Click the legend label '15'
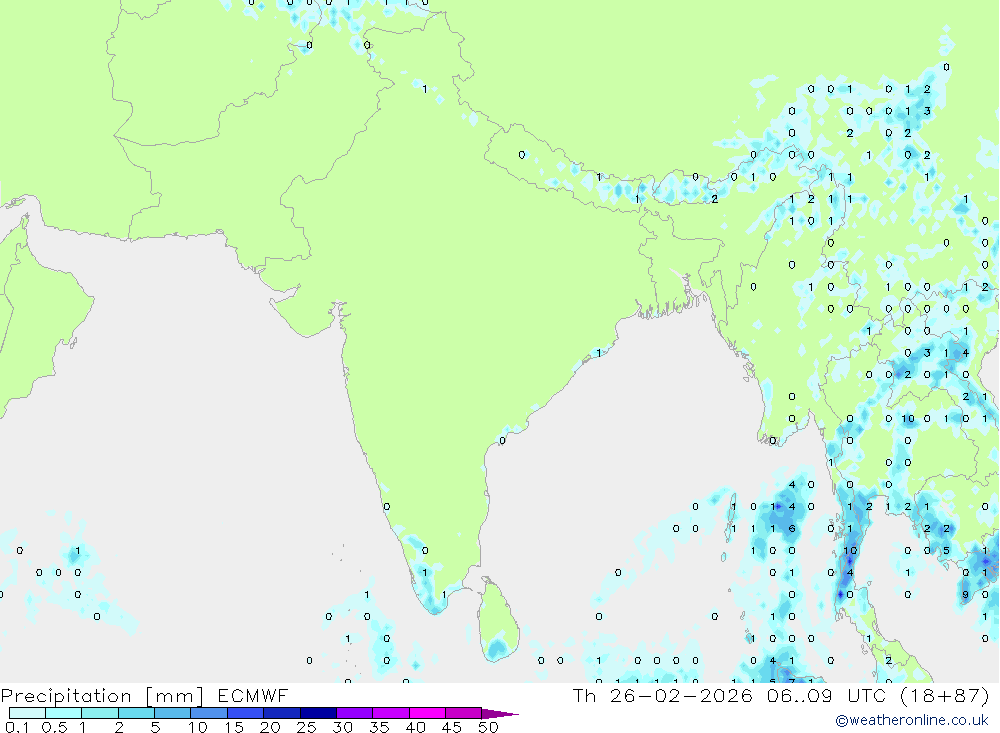This screenshot has height=733, width=1000. pyautogui.click(x=233, y=727)
